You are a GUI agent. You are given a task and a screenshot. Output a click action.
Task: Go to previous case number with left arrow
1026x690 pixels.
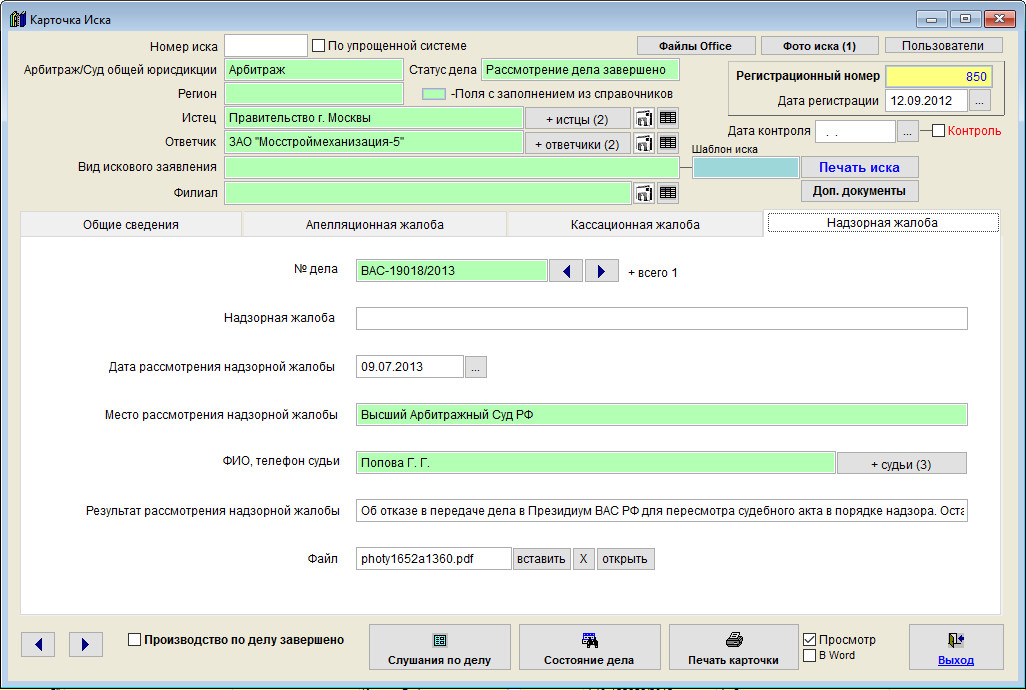click(x=566, y=271)
